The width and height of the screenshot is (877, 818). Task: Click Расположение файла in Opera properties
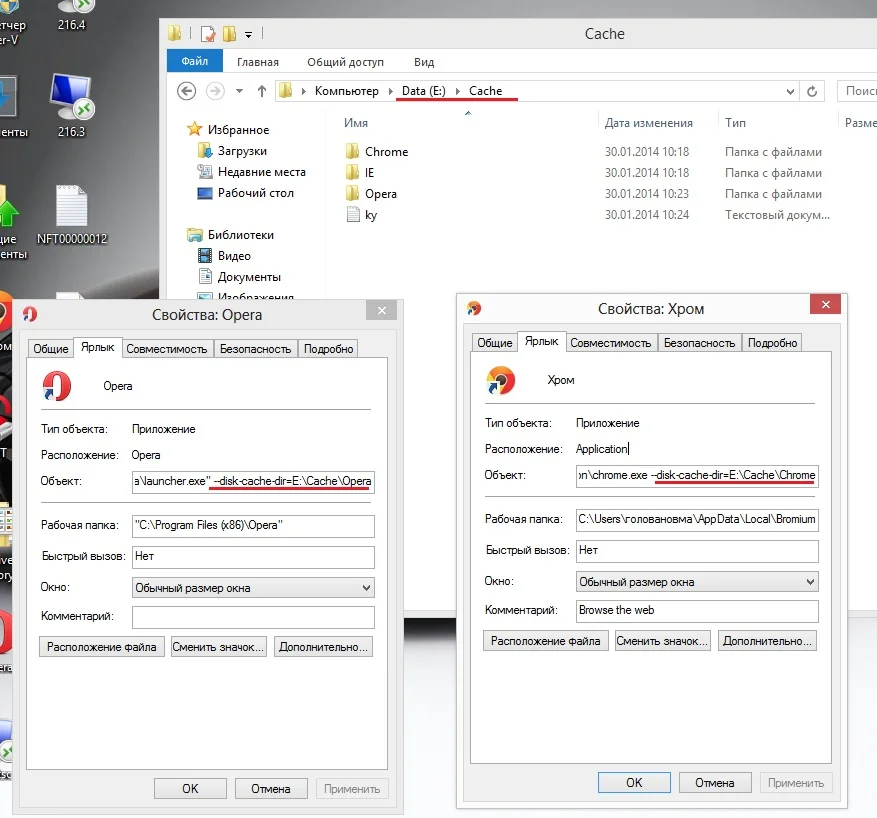tap(102, 647)
